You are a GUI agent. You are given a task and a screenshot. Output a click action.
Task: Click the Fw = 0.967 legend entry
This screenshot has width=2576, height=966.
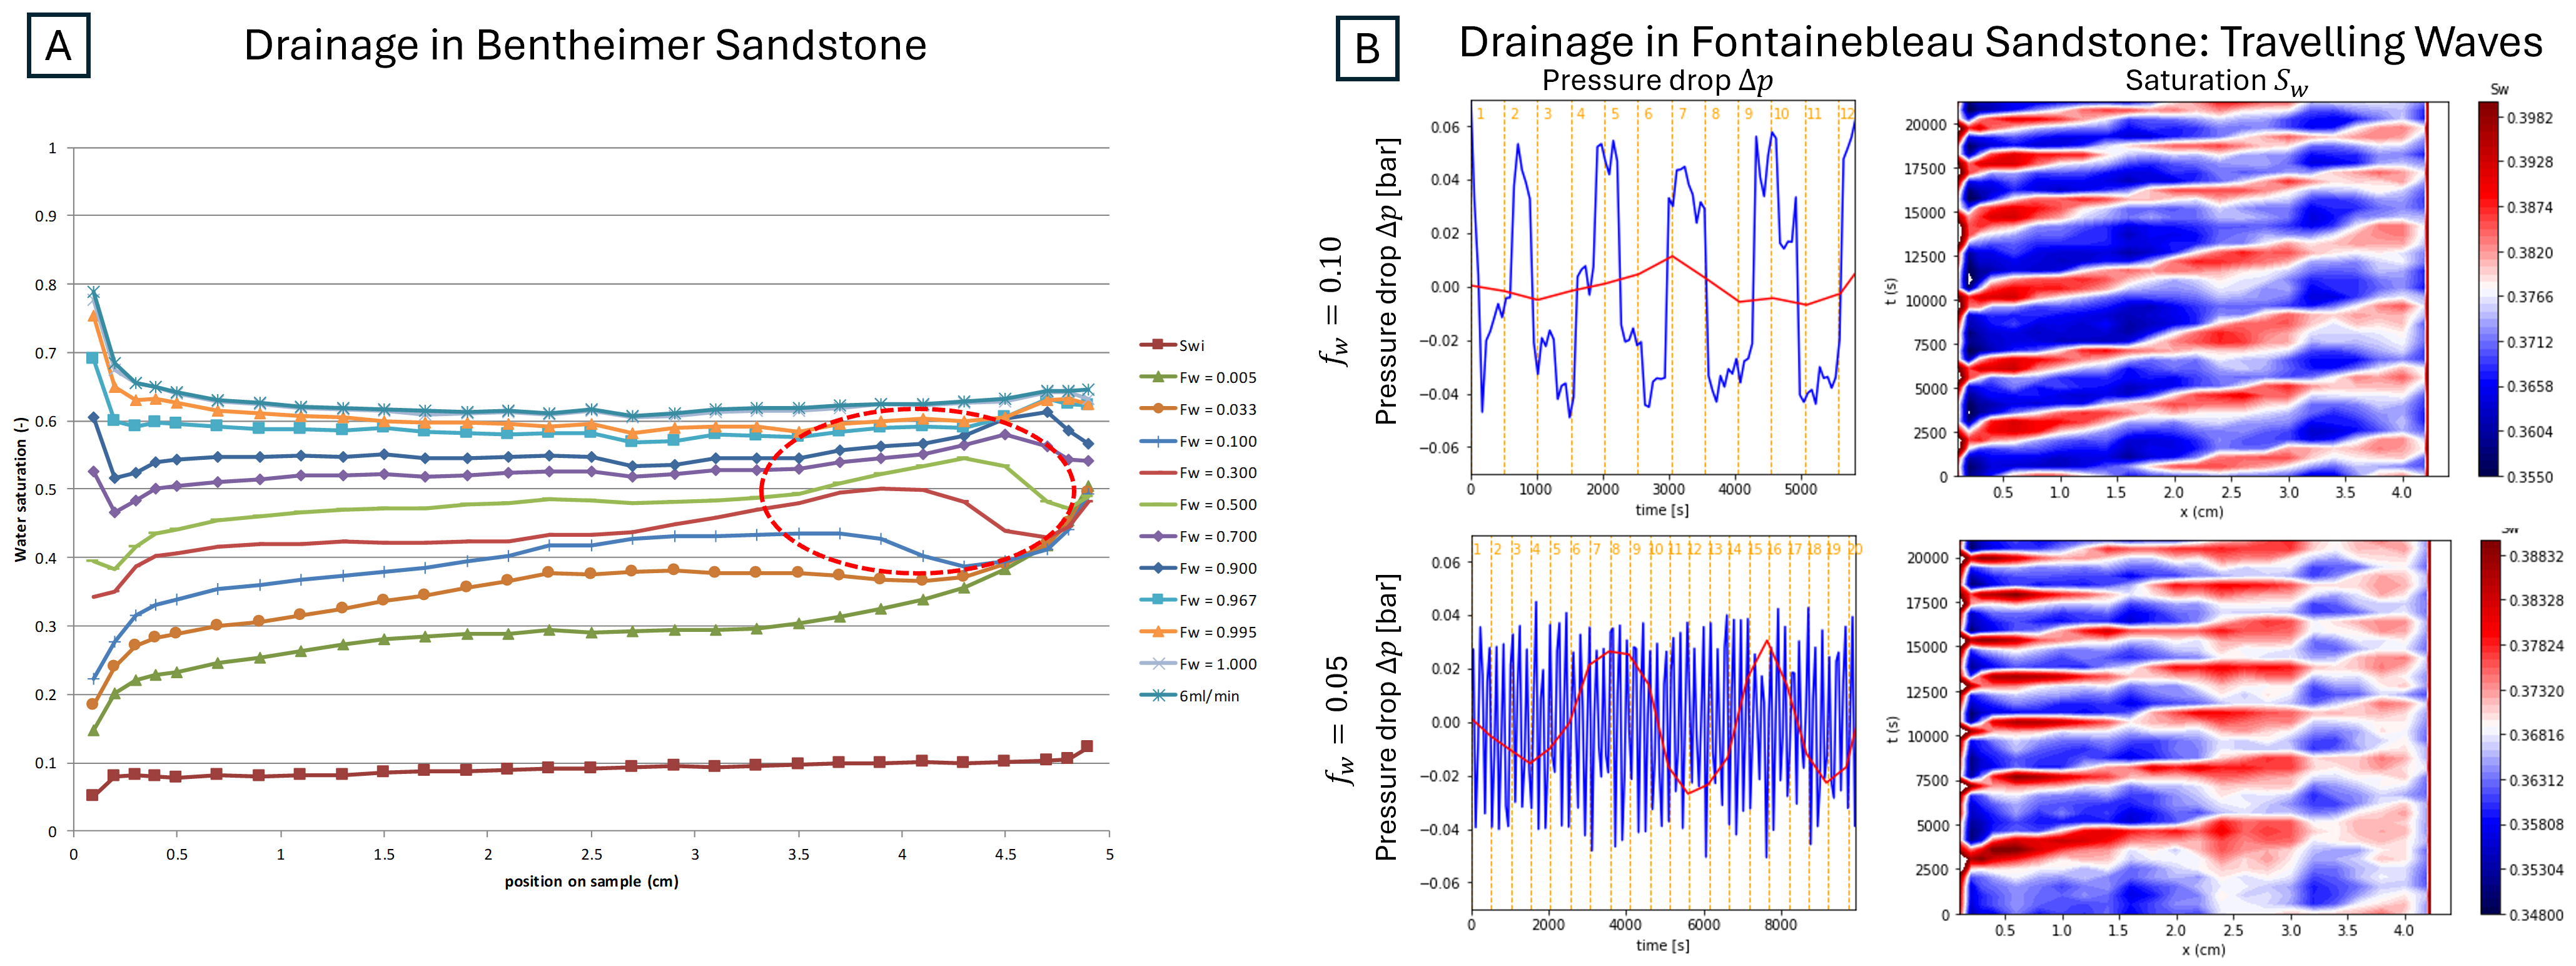click(1216, 600)
